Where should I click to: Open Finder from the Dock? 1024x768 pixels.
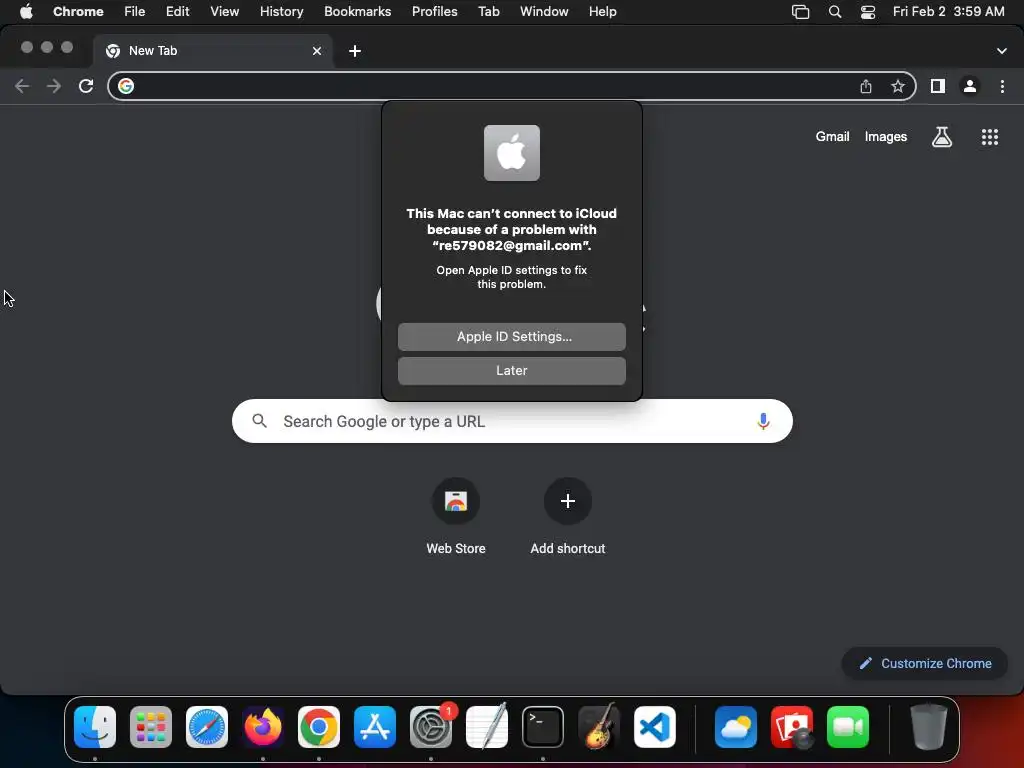[x=95, y=727]
